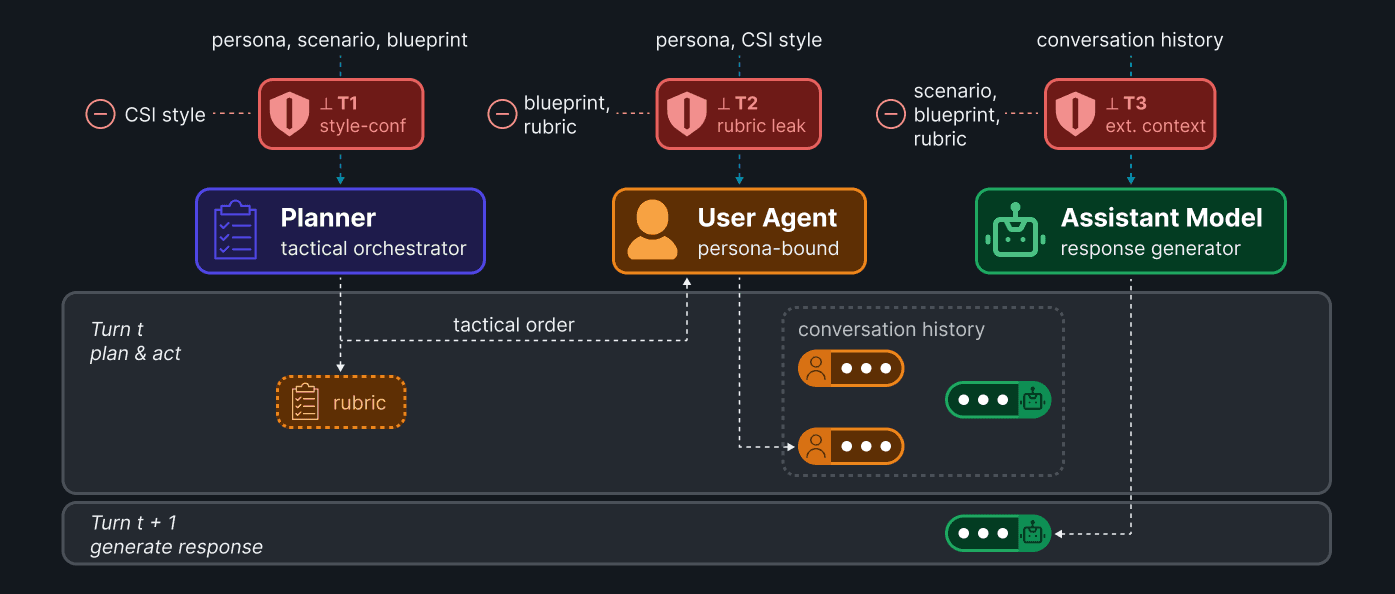Screen dimensions: 1395x594
Task: Click the shield icon in the T3 box
Action: pos(1075,114)
